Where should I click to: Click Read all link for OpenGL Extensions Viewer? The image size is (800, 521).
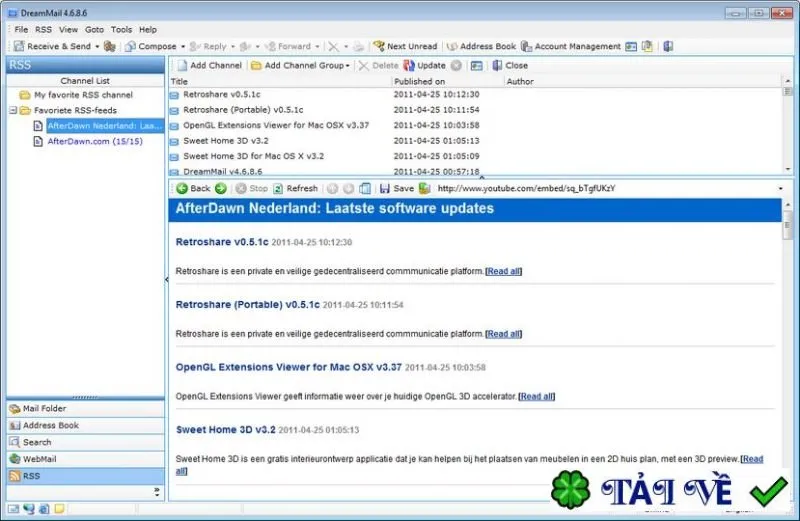tap(536, 396)
